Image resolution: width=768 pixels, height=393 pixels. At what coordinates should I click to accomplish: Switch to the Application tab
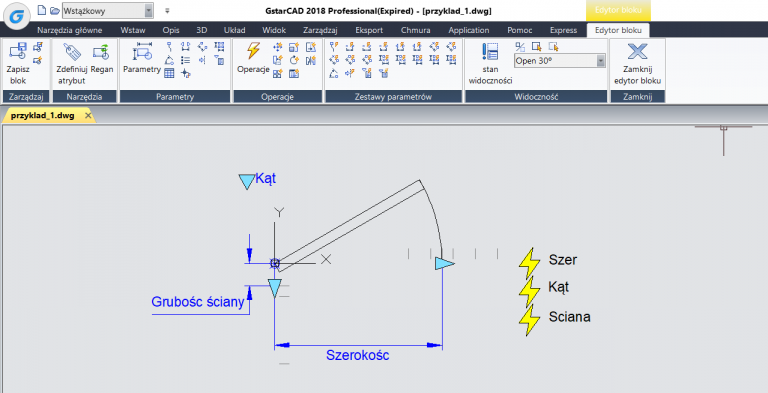pos(469,30)
